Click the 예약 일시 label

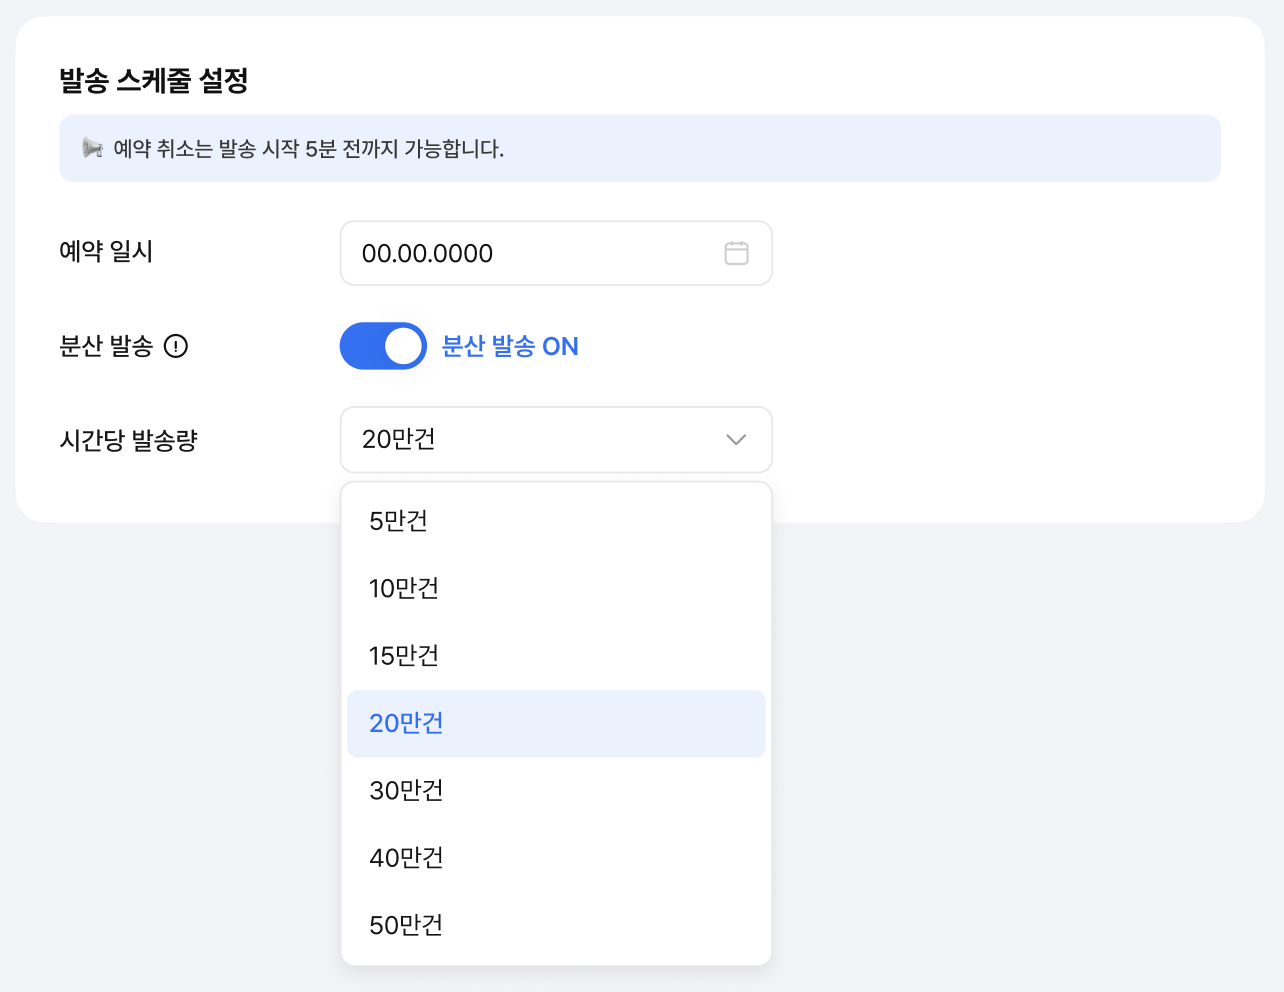(x=106, y=251)
